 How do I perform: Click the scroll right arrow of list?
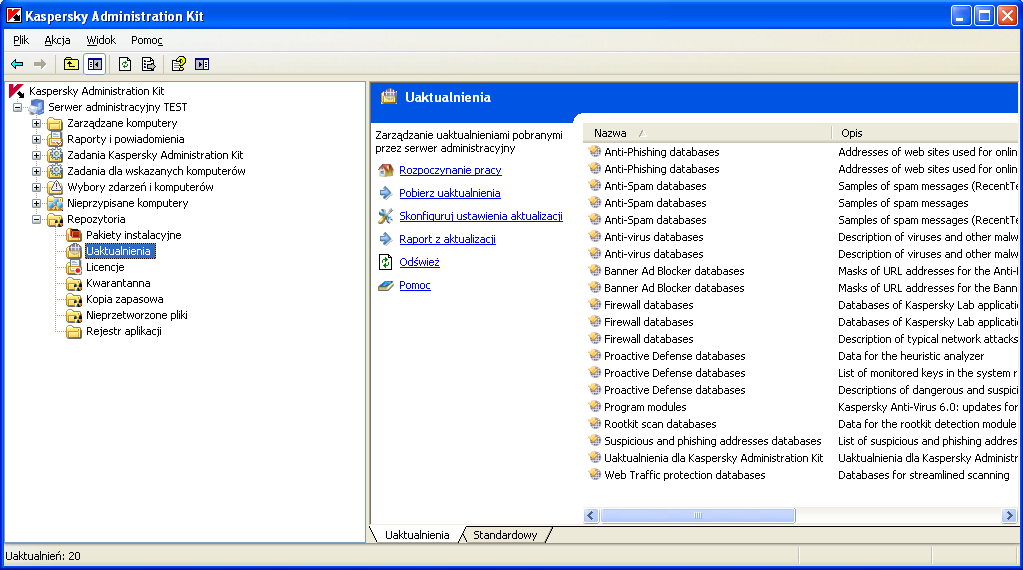pos(1009,516)
